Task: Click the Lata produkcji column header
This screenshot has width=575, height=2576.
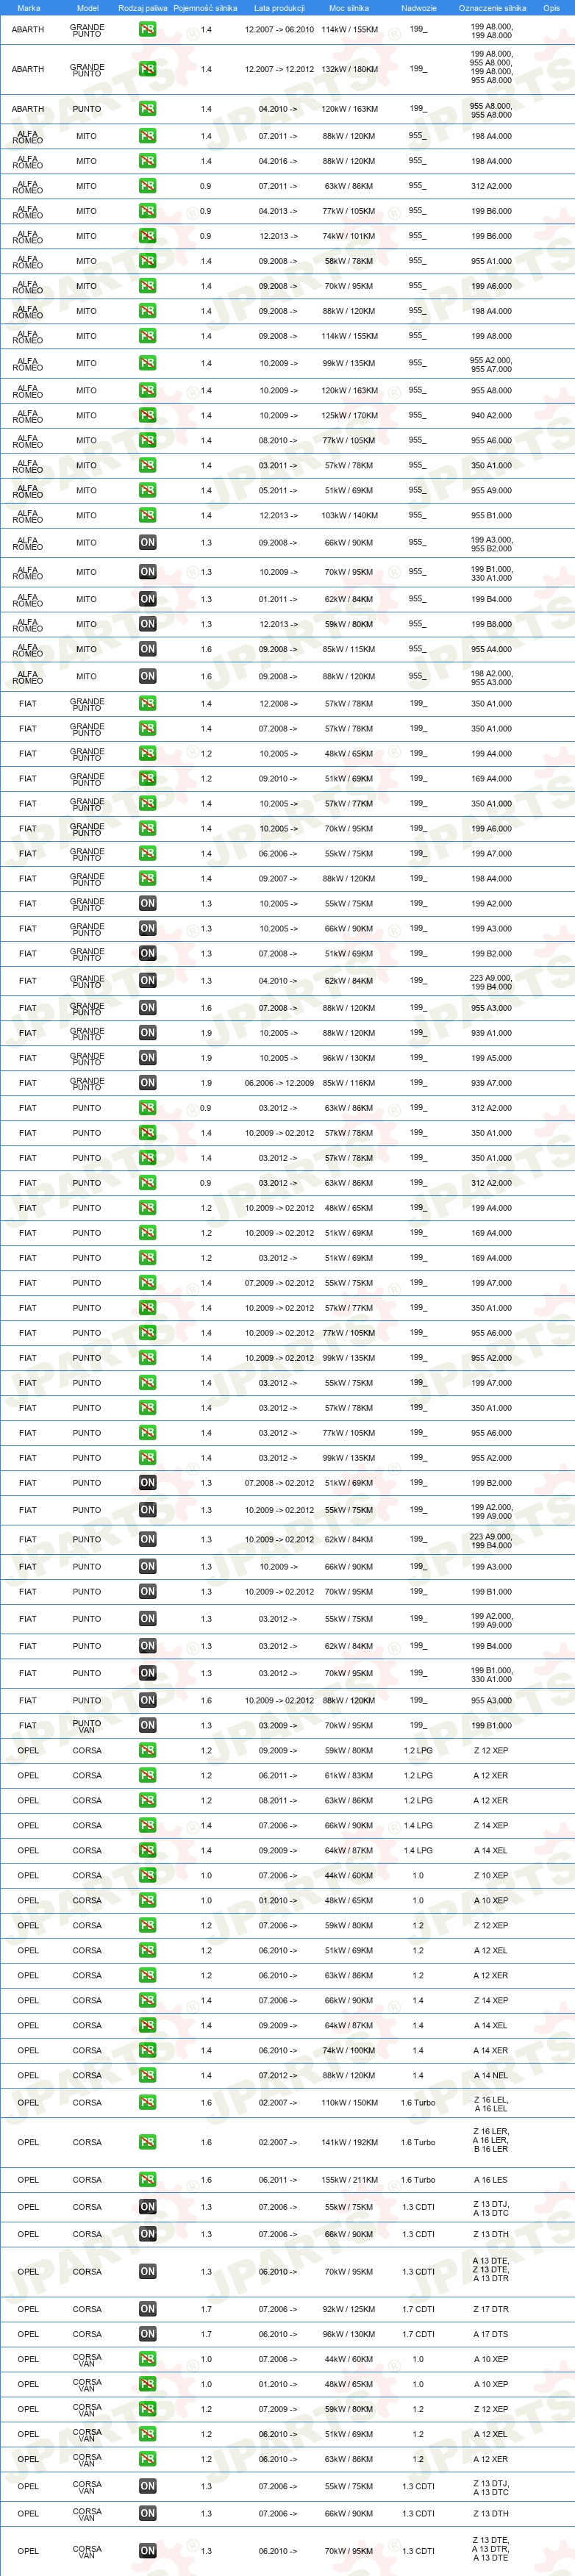Action: [x=279, y=8]
